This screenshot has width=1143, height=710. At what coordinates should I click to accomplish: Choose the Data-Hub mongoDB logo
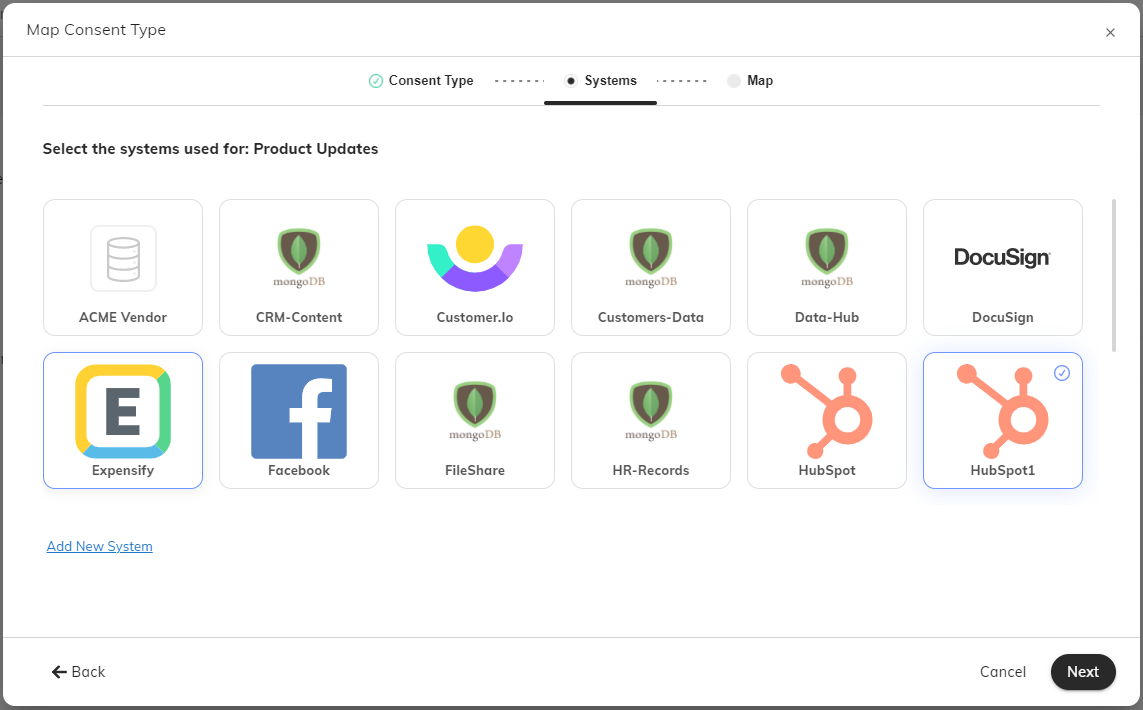827,258
